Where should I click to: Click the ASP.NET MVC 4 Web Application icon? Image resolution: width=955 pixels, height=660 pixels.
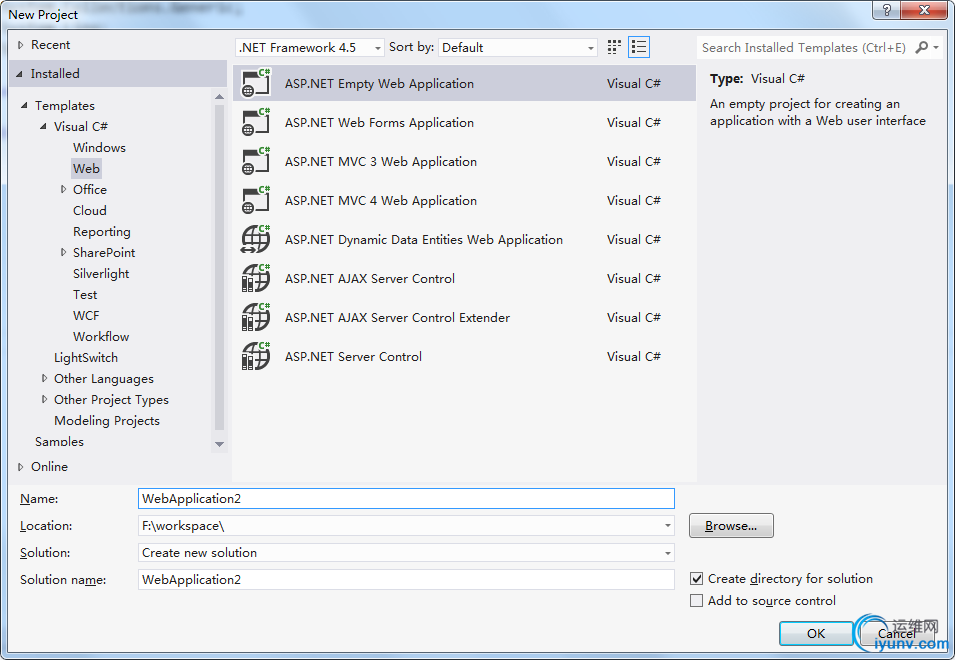[x=256, y=200]
